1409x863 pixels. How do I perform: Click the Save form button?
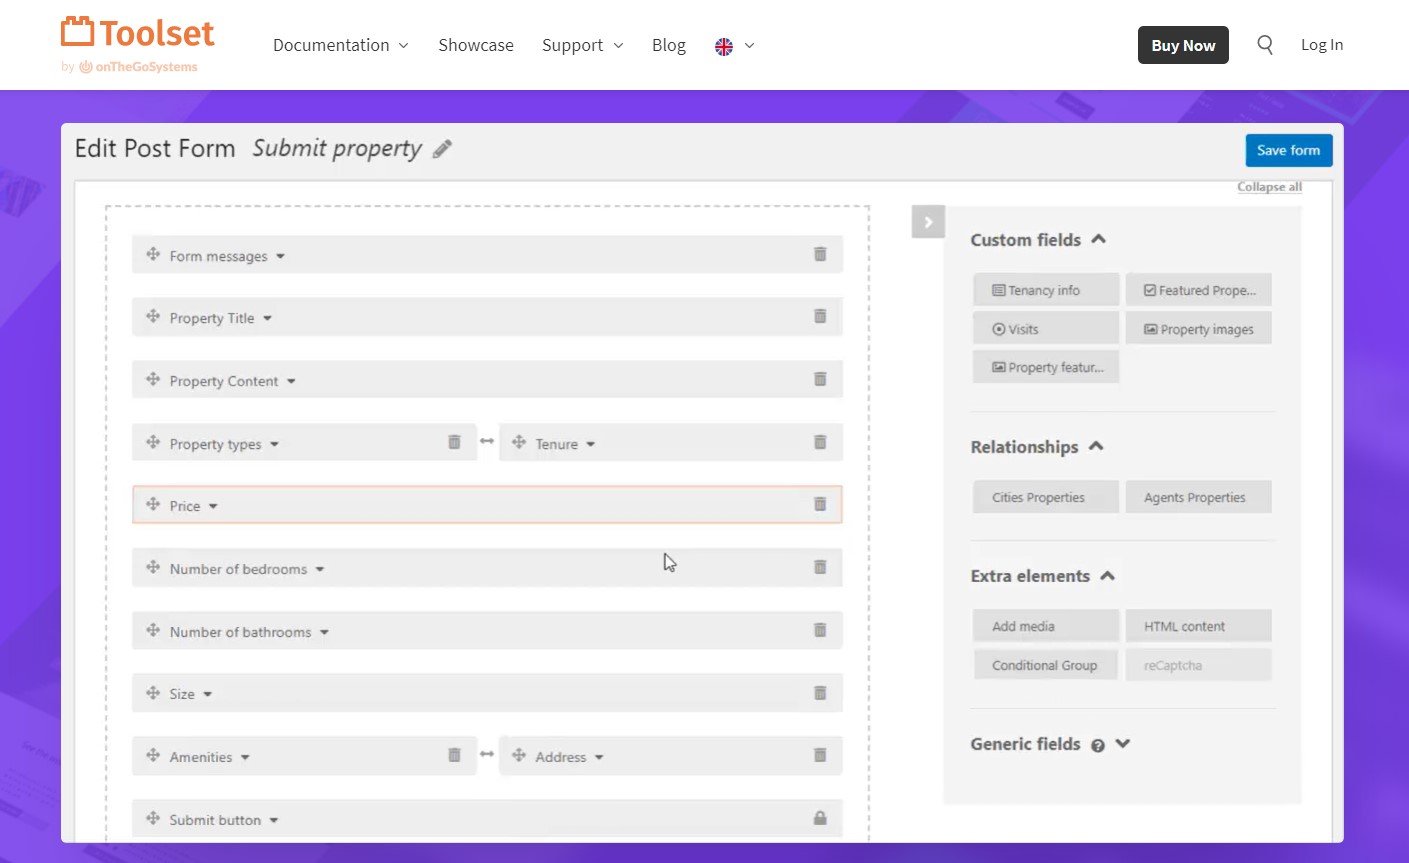1288,150
